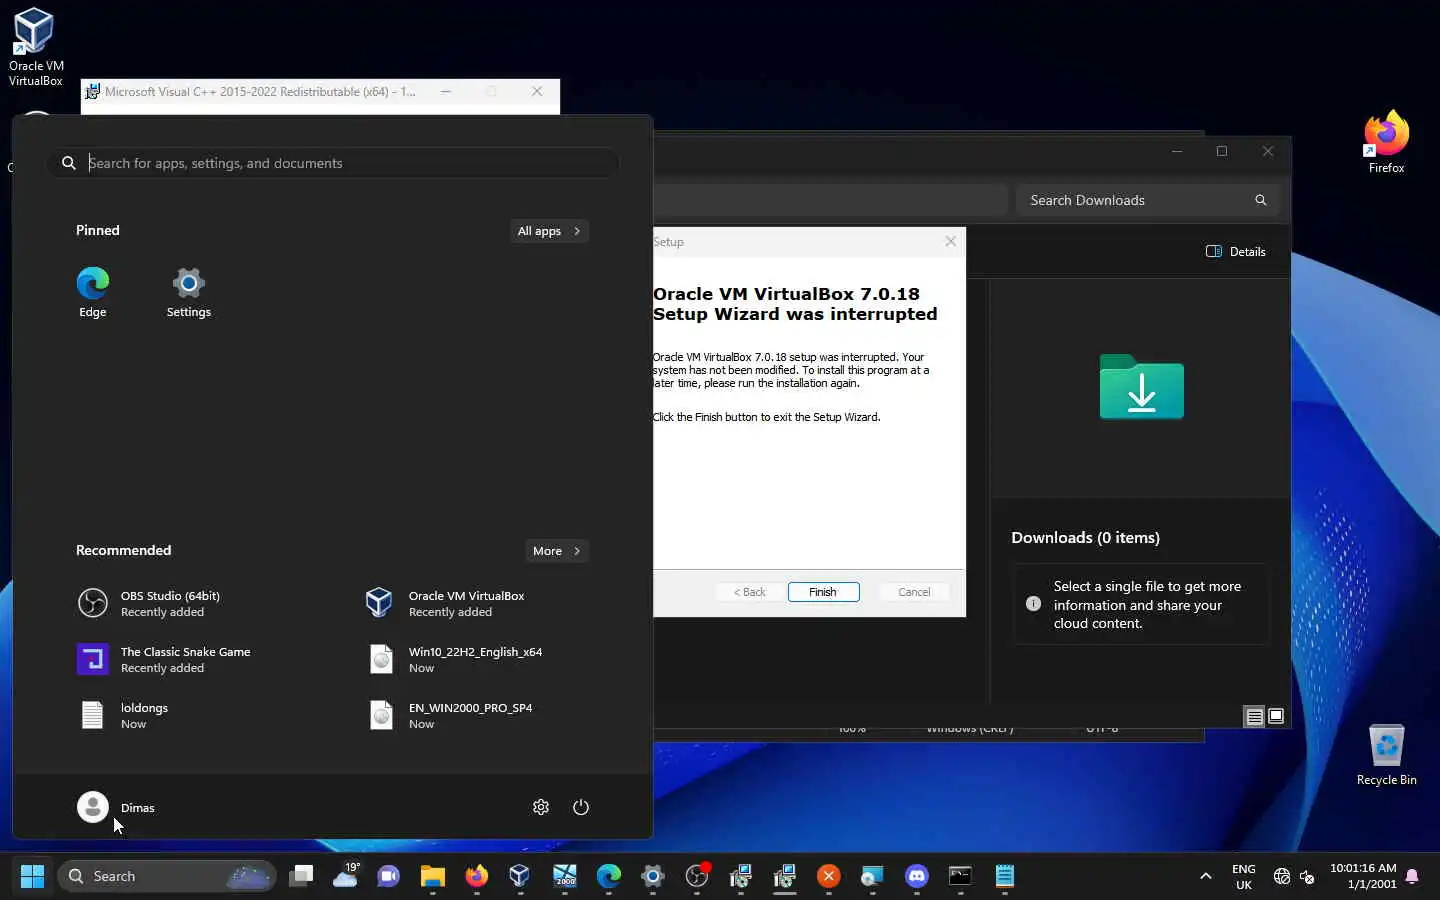The width and height of the screenshot is (1440, 900).
Task: Open the Dimas user account menu
Action: [117, 807]
